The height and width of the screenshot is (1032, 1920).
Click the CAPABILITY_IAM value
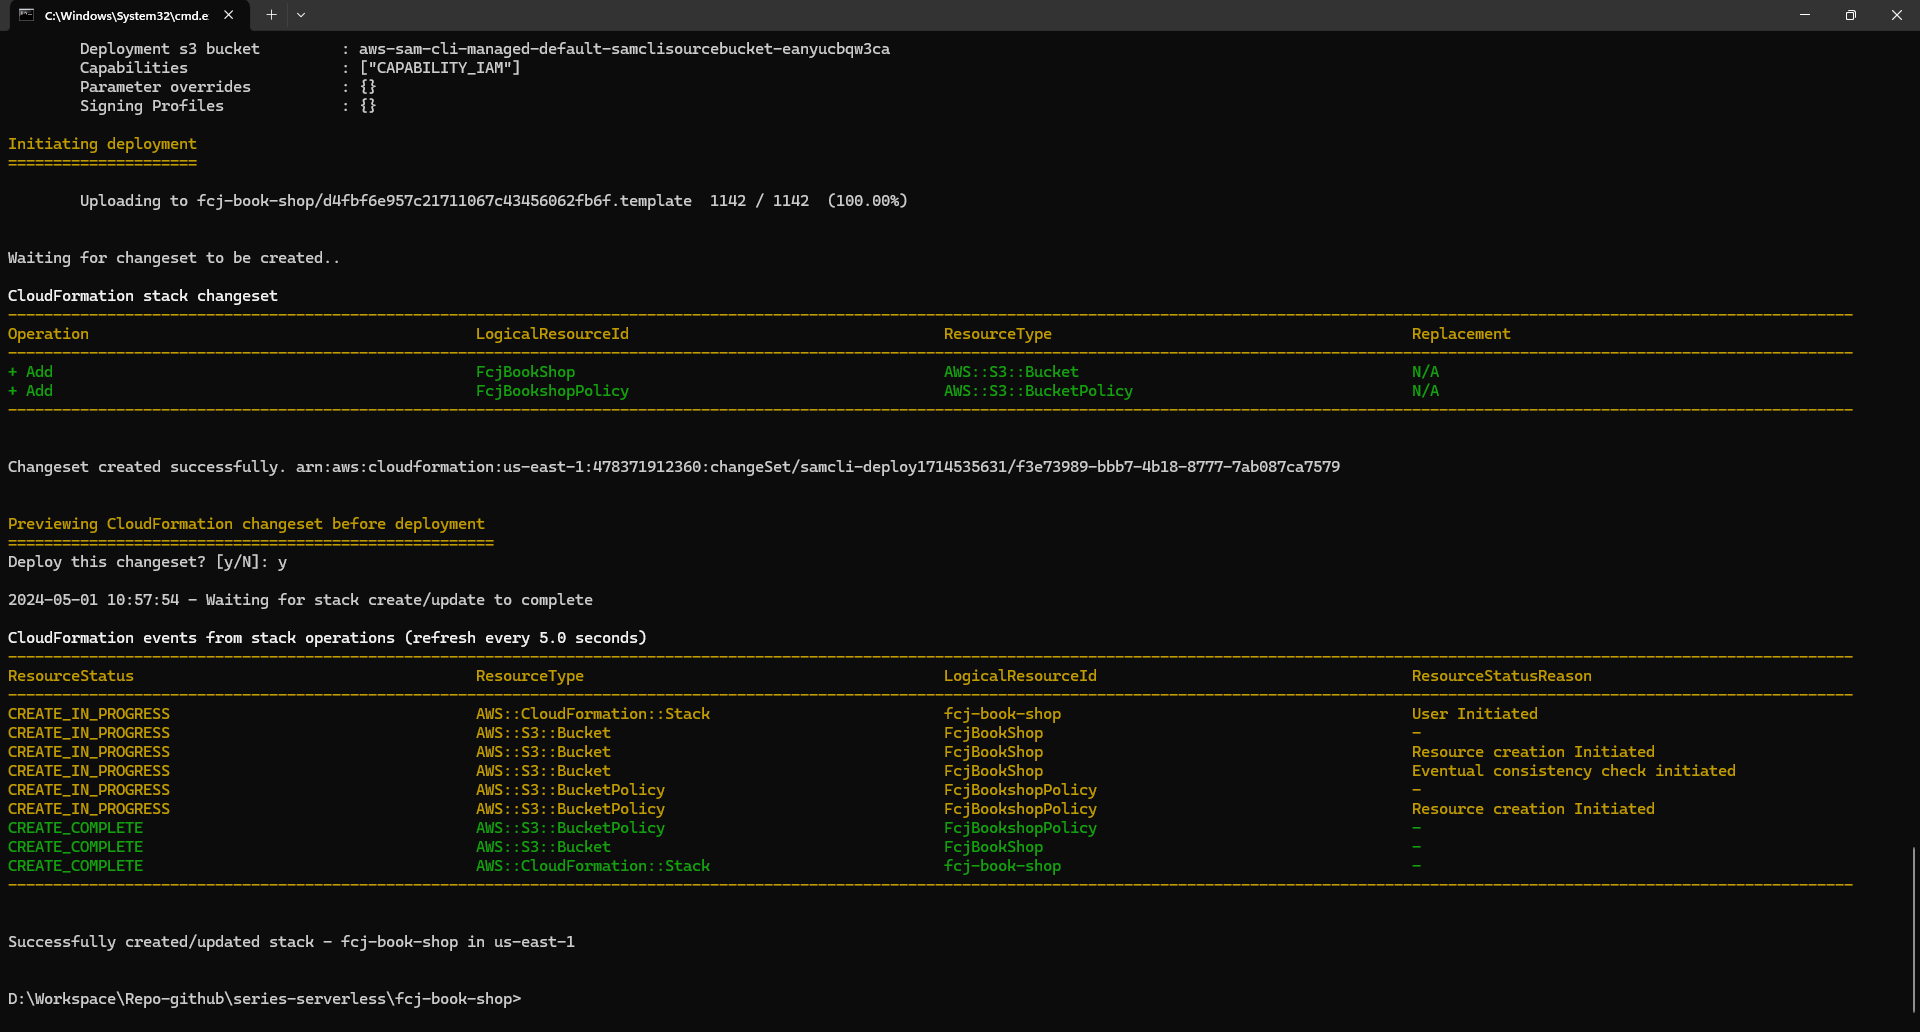click(x=439, y=68)
